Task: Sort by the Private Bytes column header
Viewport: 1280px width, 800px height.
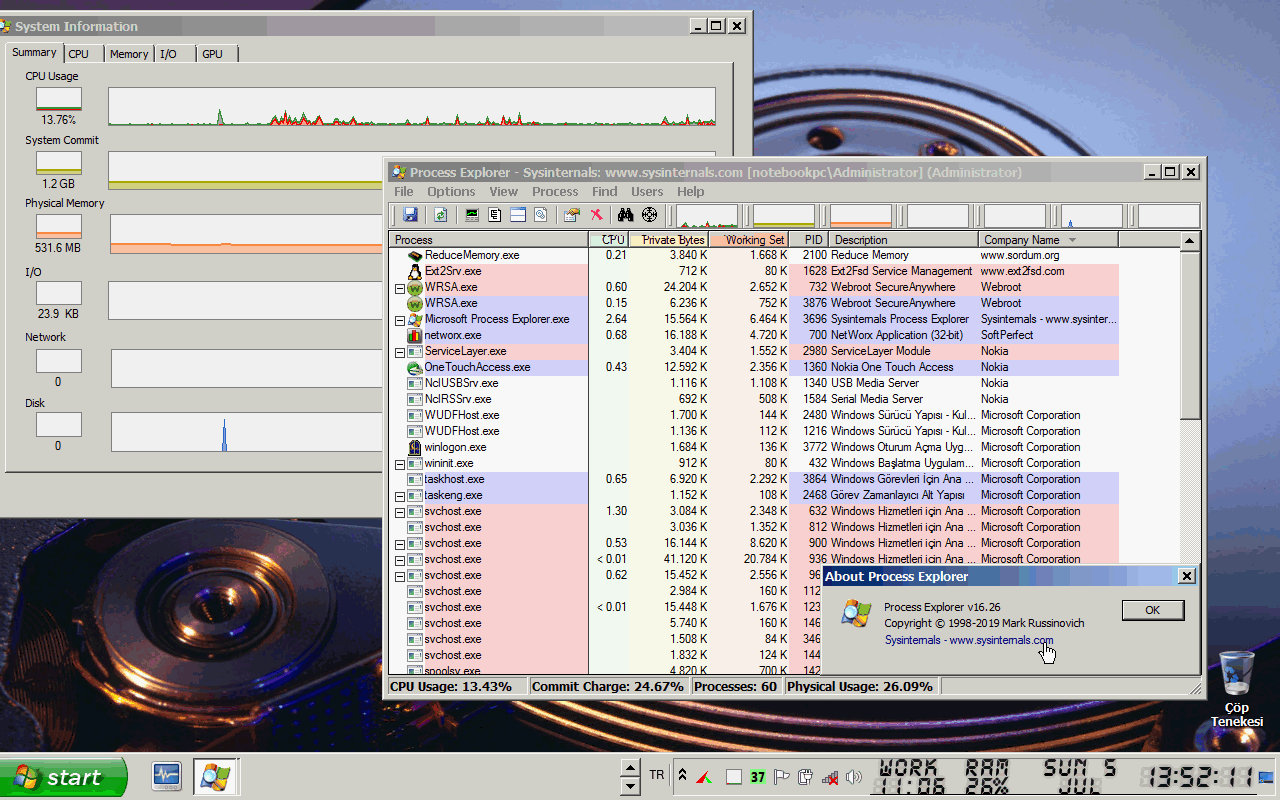Action: [x=668, y=240]
